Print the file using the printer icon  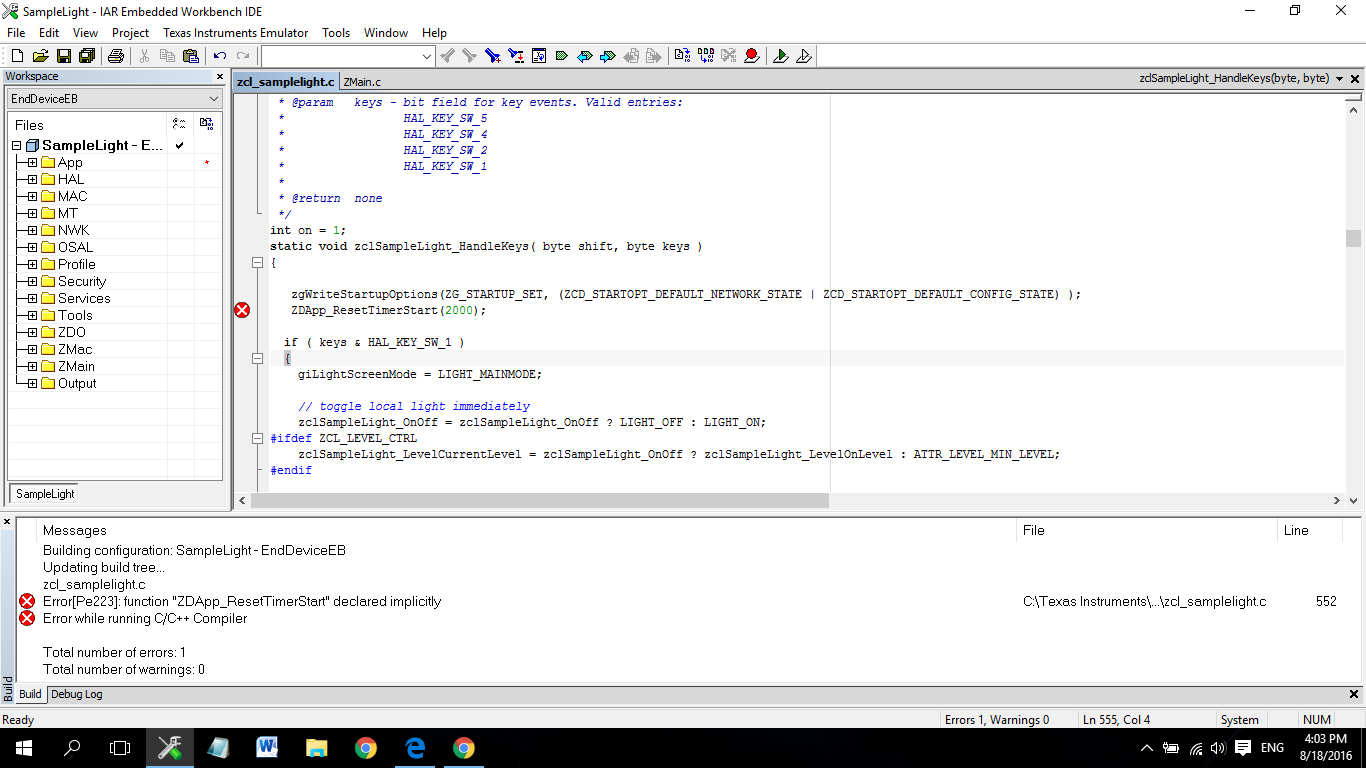[x=116, y=56]
